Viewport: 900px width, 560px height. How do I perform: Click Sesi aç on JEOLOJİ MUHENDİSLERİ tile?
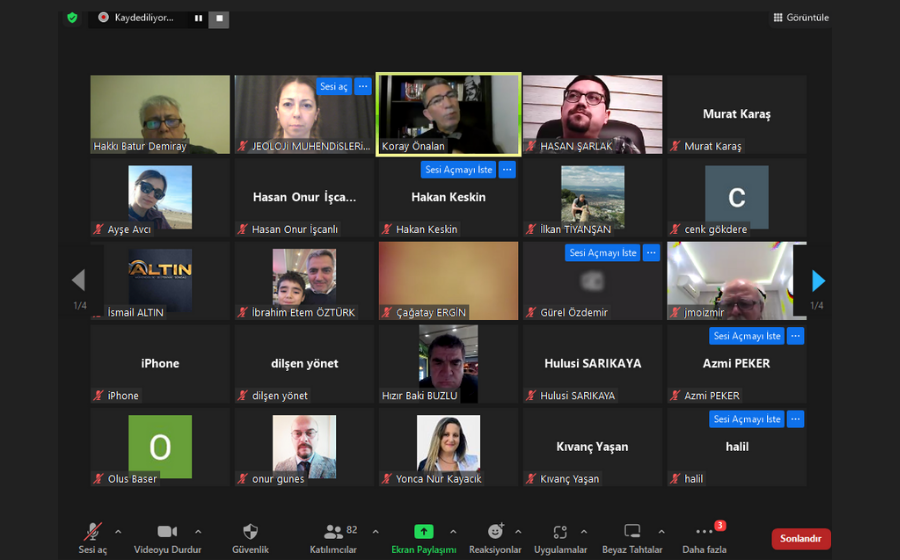pyautogui.click(x=333, y=87)
